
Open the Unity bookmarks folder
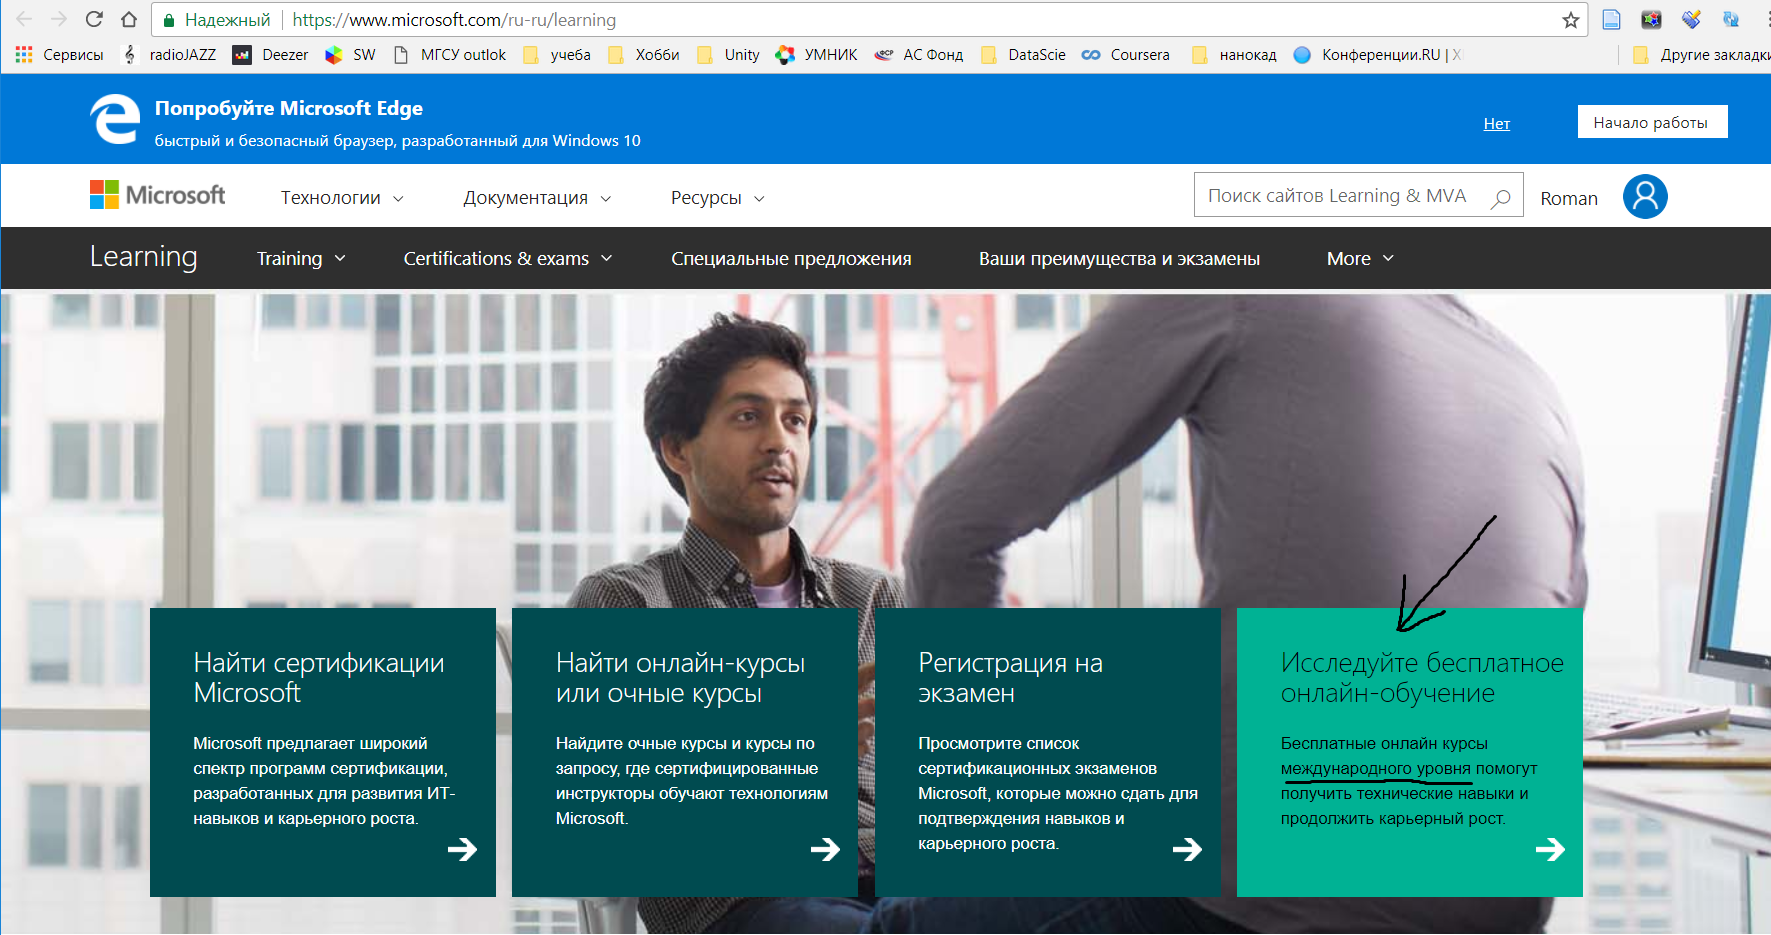728,55
